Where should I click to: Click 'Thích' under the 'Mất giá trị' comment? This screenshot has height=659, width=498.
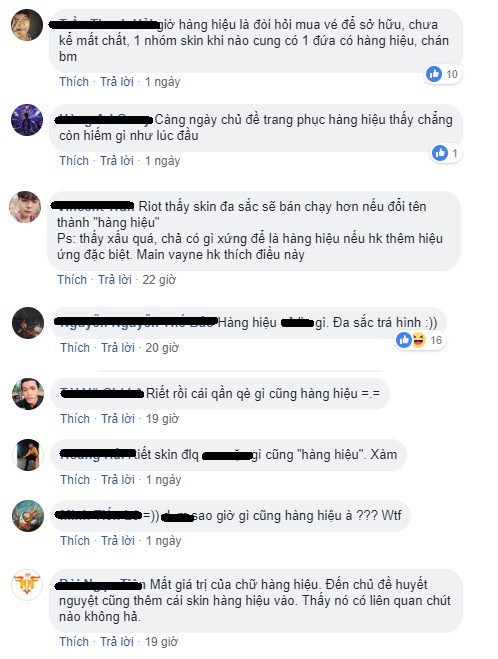click(x=74, y=642)
